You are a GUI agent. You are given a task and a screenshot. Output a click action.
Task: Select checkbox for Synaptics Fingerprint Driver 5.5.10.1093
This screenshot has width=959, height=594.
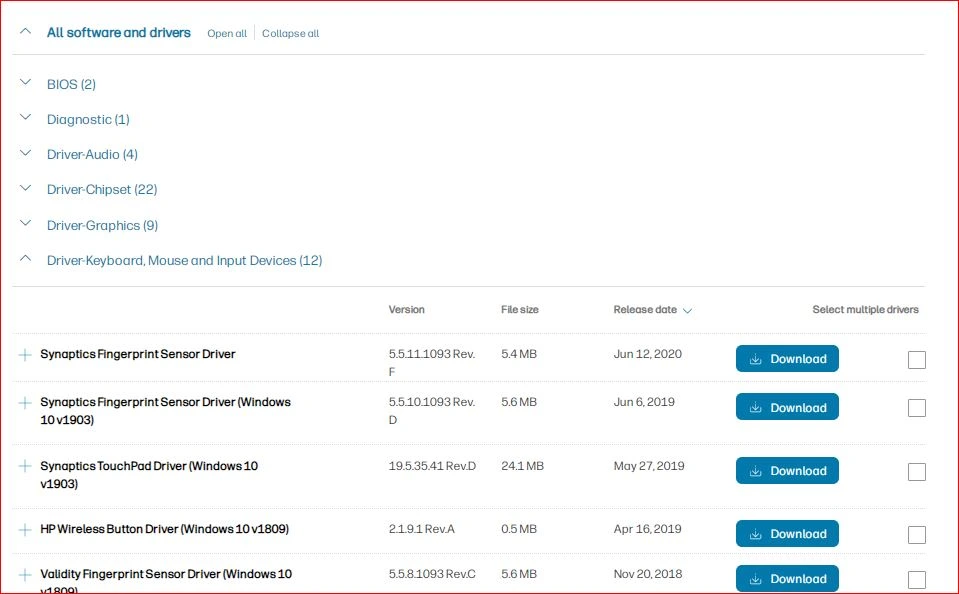[917, 408]
